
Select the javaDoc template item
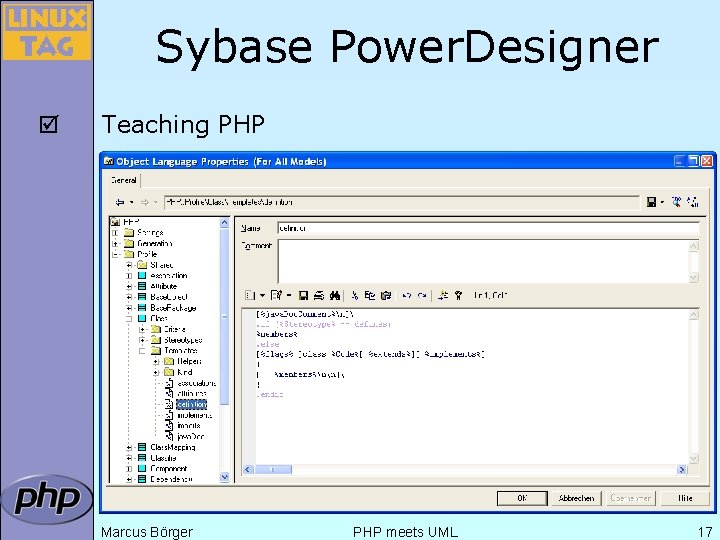(x=191, y=437)
